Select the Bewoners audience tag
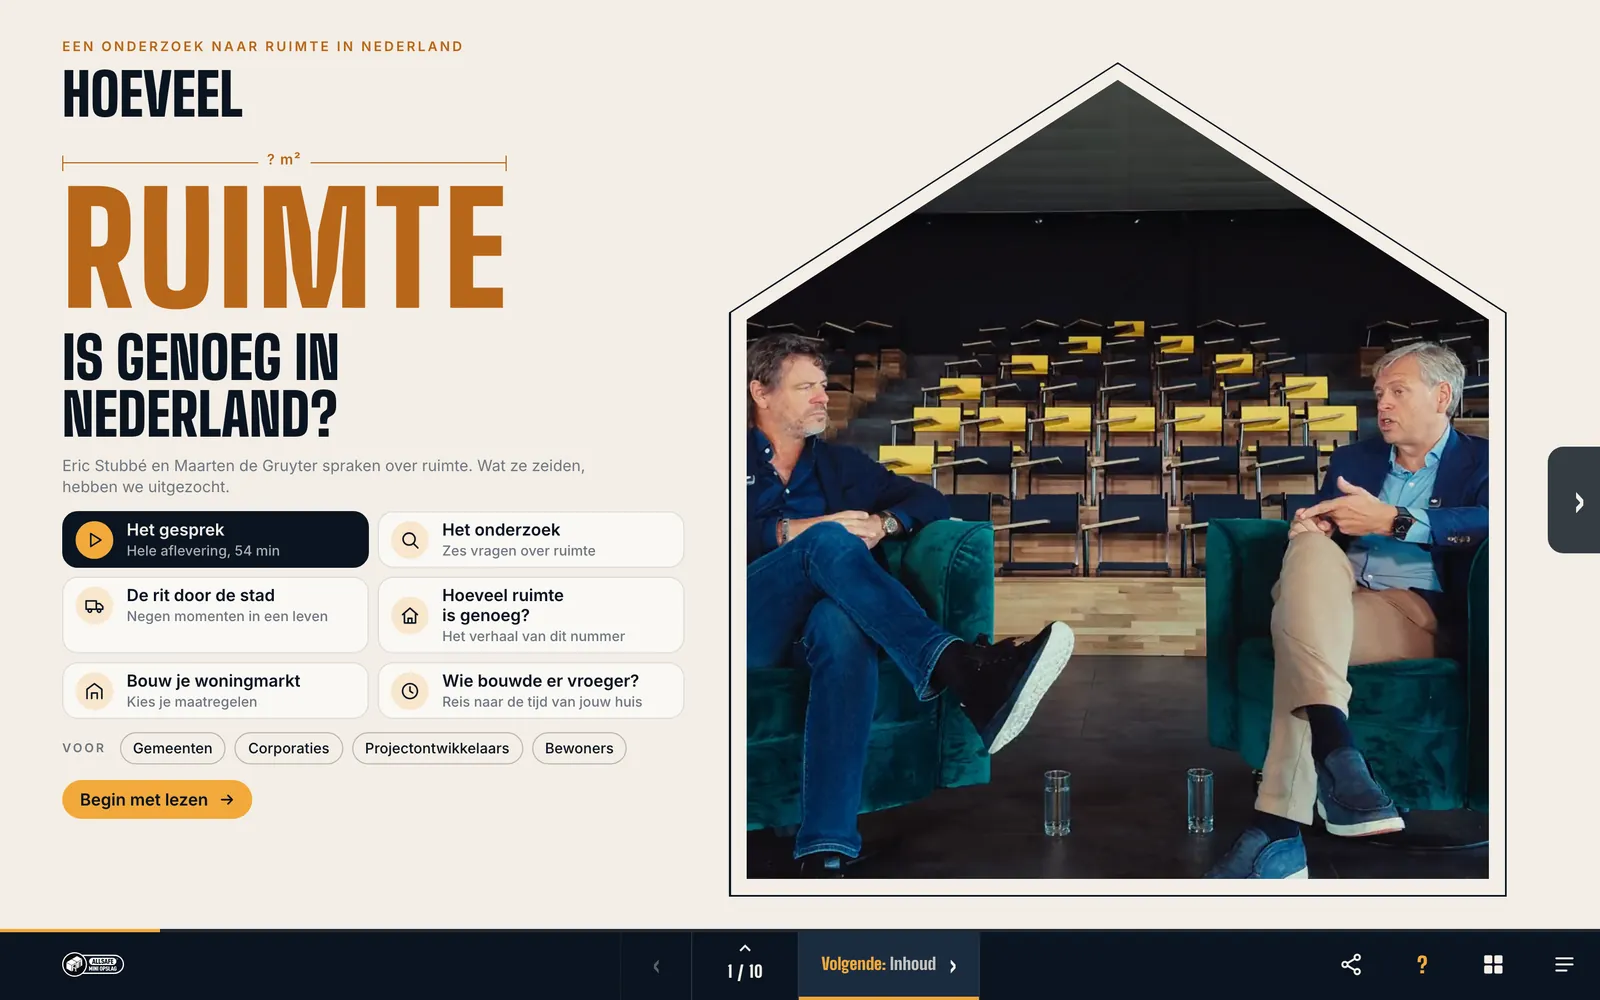This screenshot has height=1000, width=1600. click(579, 748)
